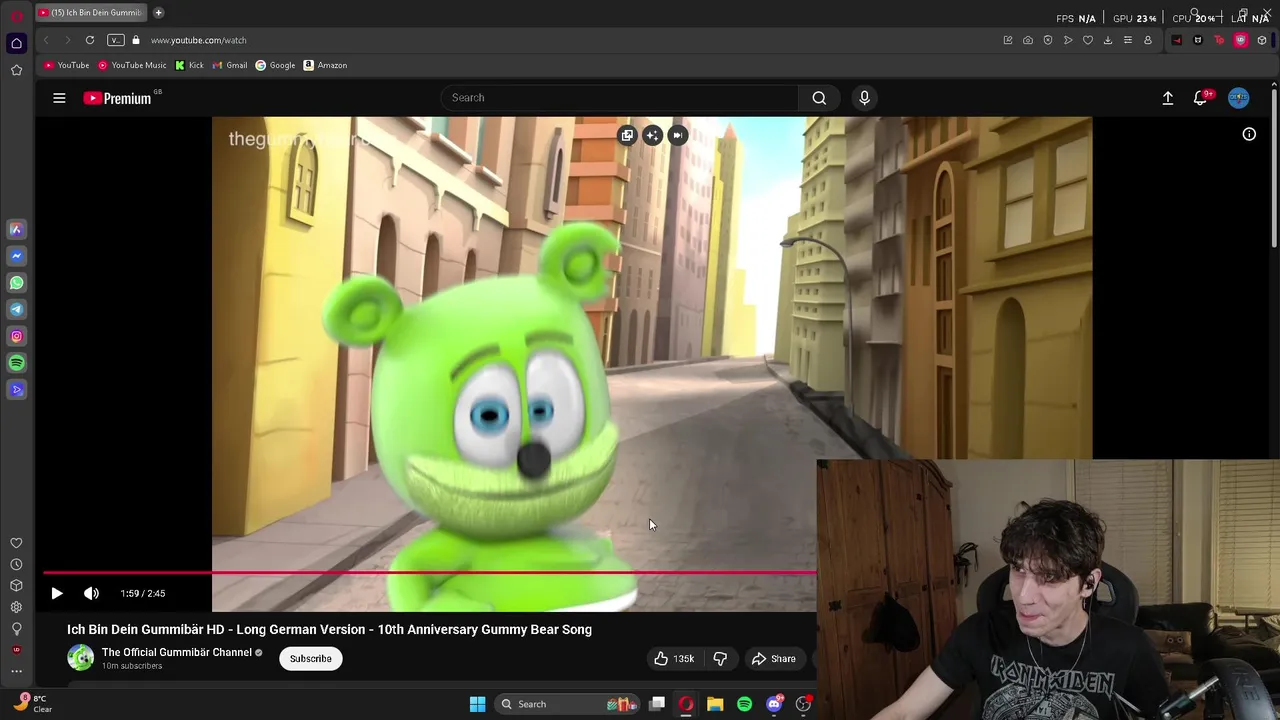
Task: Click the send arrow icon in toolbar
Action: tap(1068, 40)
